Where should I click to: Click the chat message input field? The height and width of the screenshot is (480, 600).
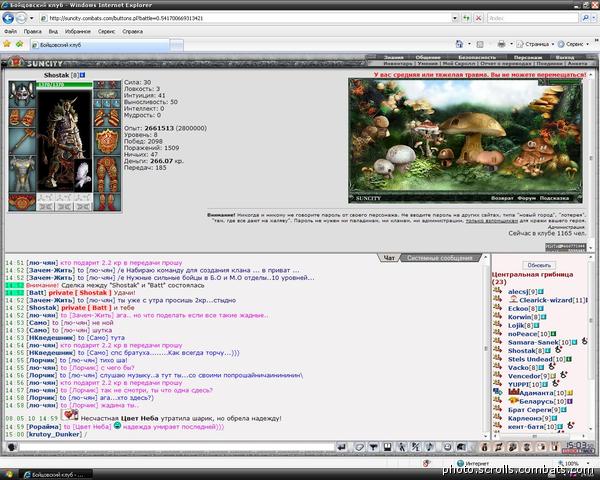(177, 447)
